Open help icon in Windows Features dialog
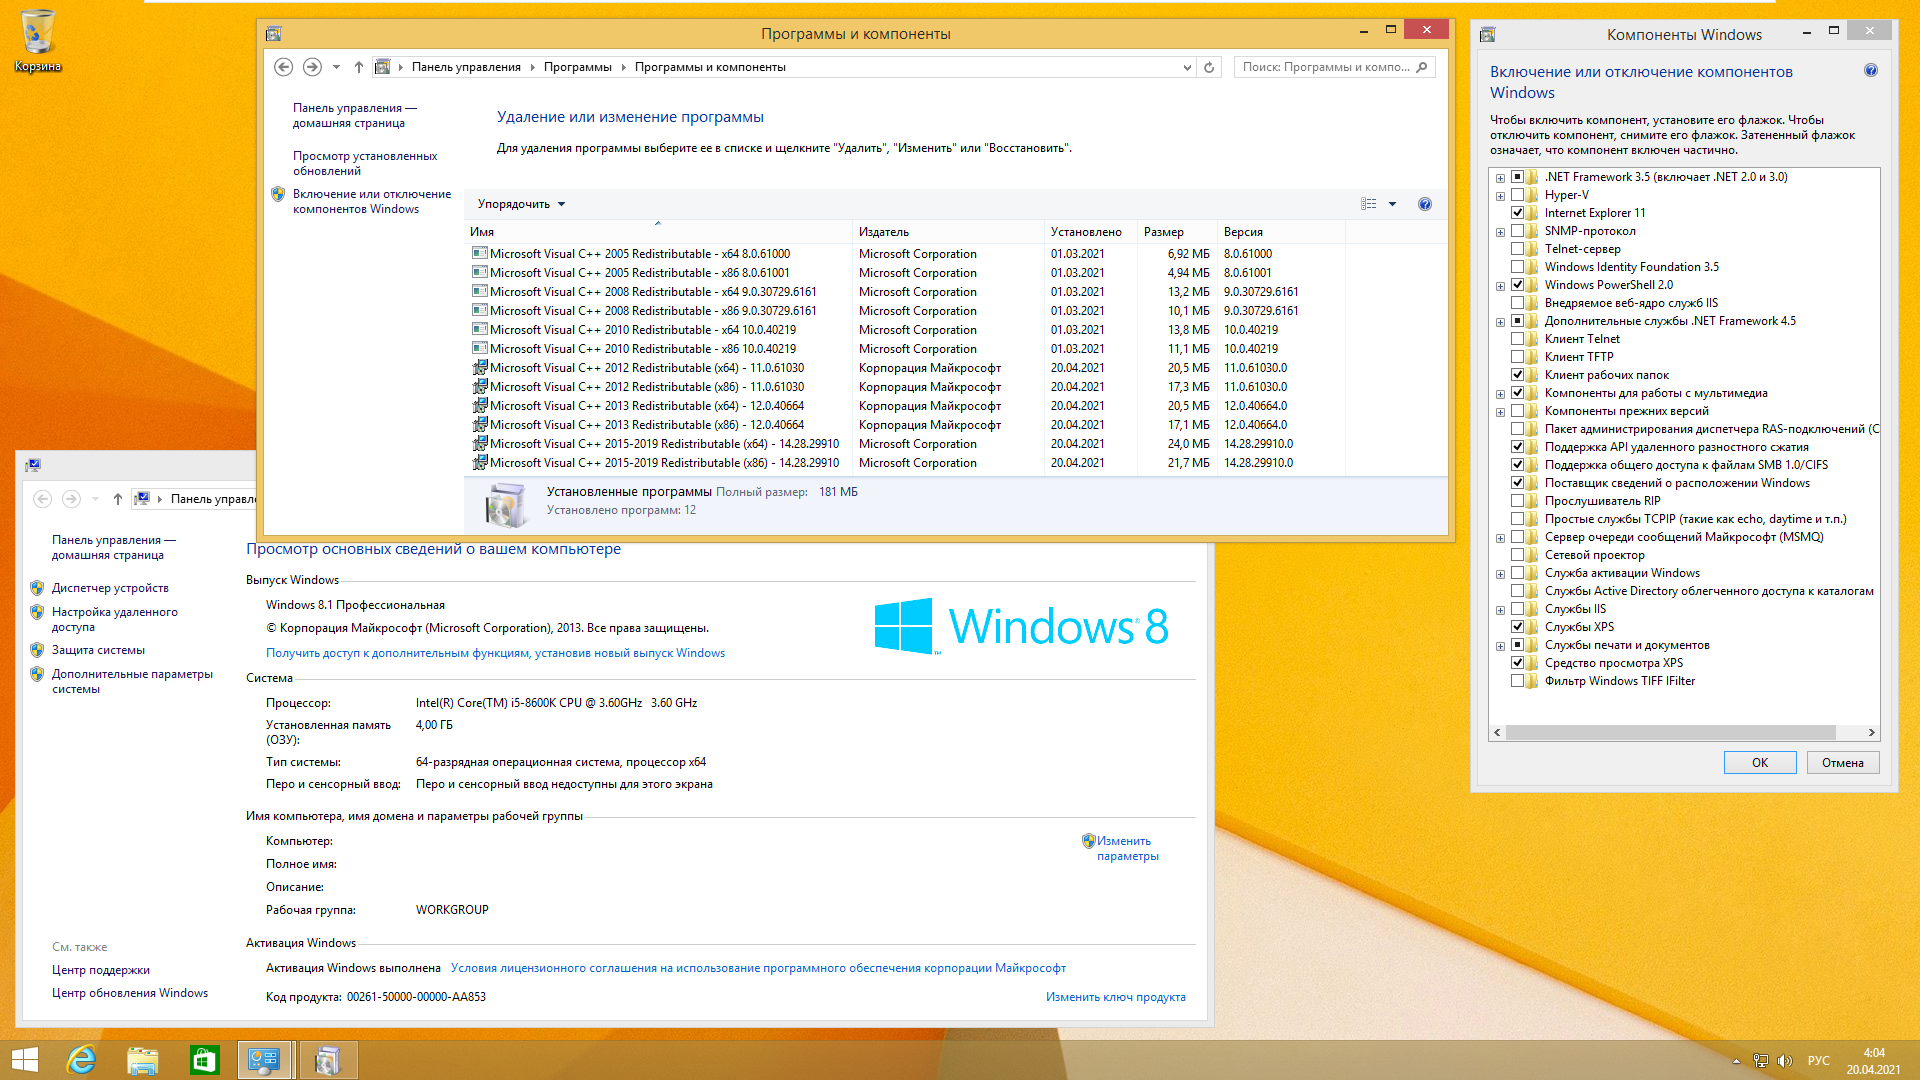1920x1080 pixels. click(x=1870, y=71)
